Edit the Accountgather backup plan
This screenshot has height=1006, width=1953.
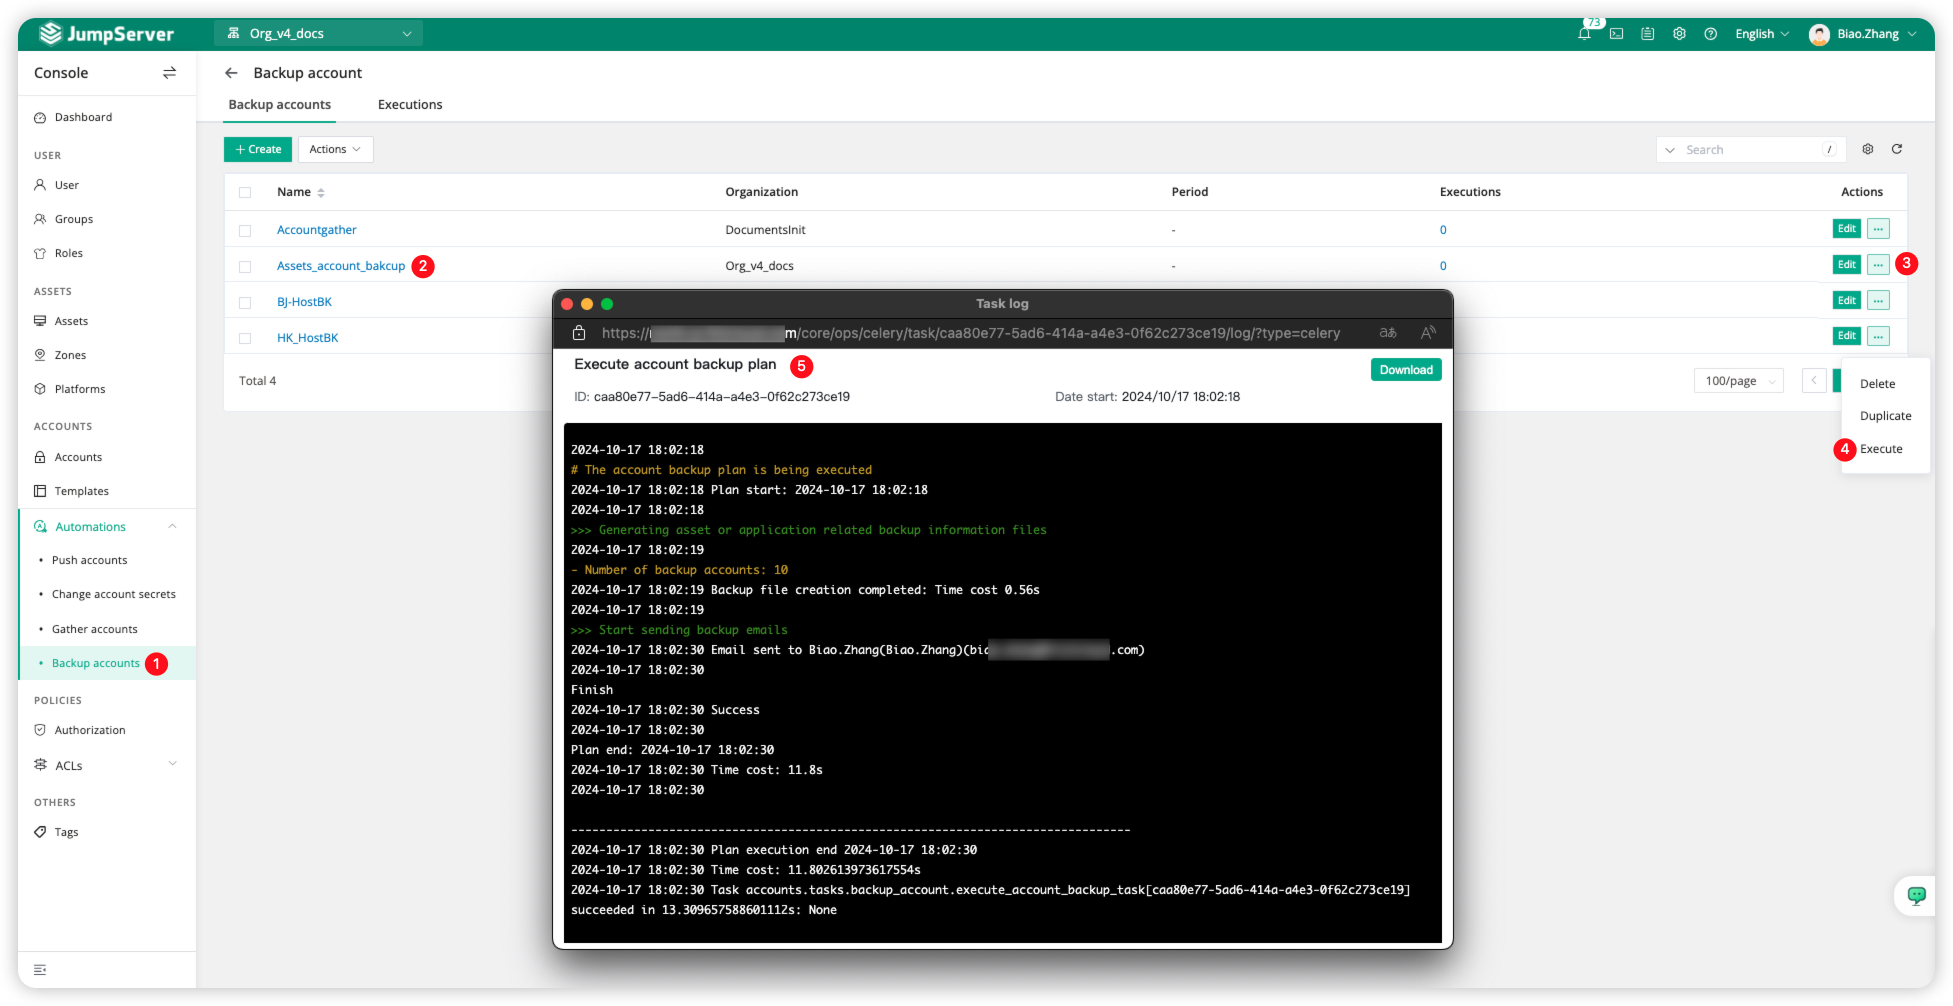click(1846, 229)
